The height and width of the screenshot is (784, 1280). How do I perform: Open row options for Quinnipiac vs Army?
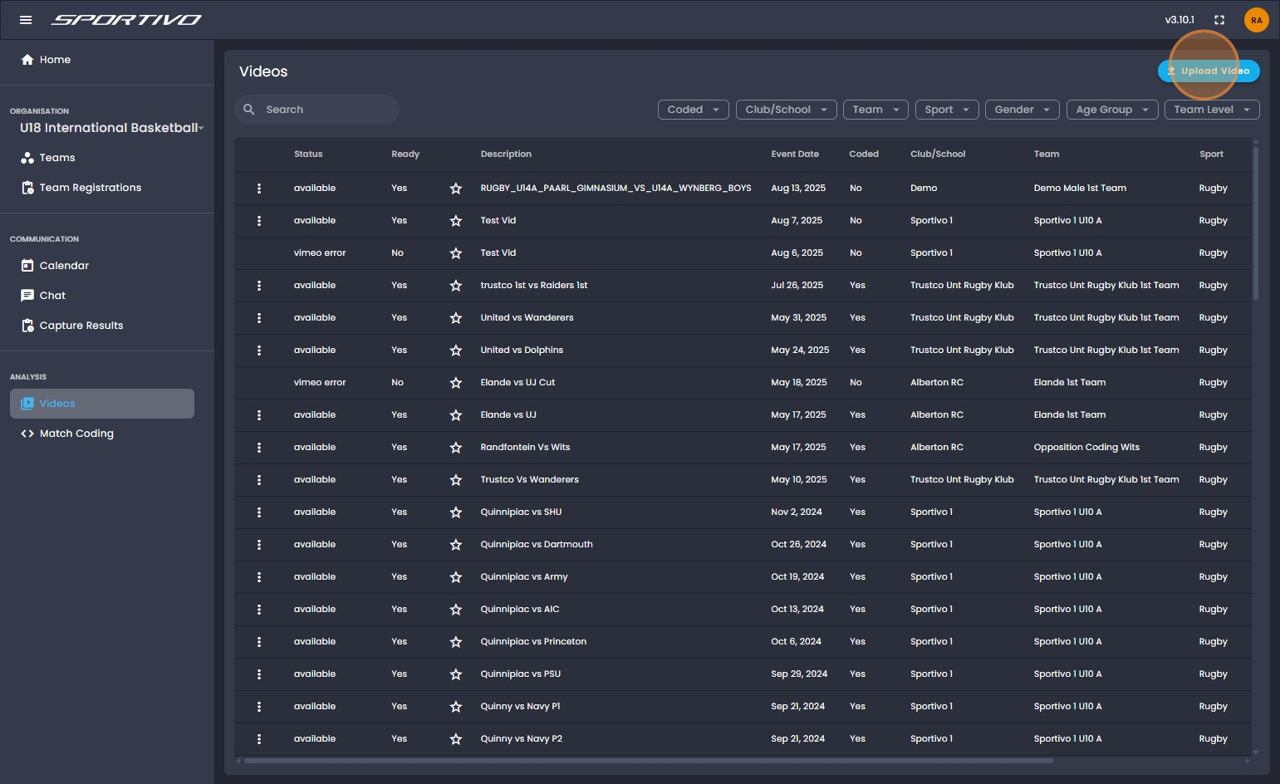(x=259, y=577)
